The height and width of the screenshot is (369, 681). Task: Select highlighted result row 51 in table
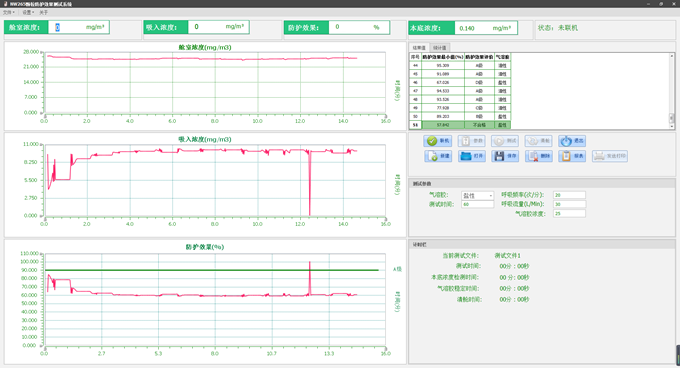tap(460, 125)
